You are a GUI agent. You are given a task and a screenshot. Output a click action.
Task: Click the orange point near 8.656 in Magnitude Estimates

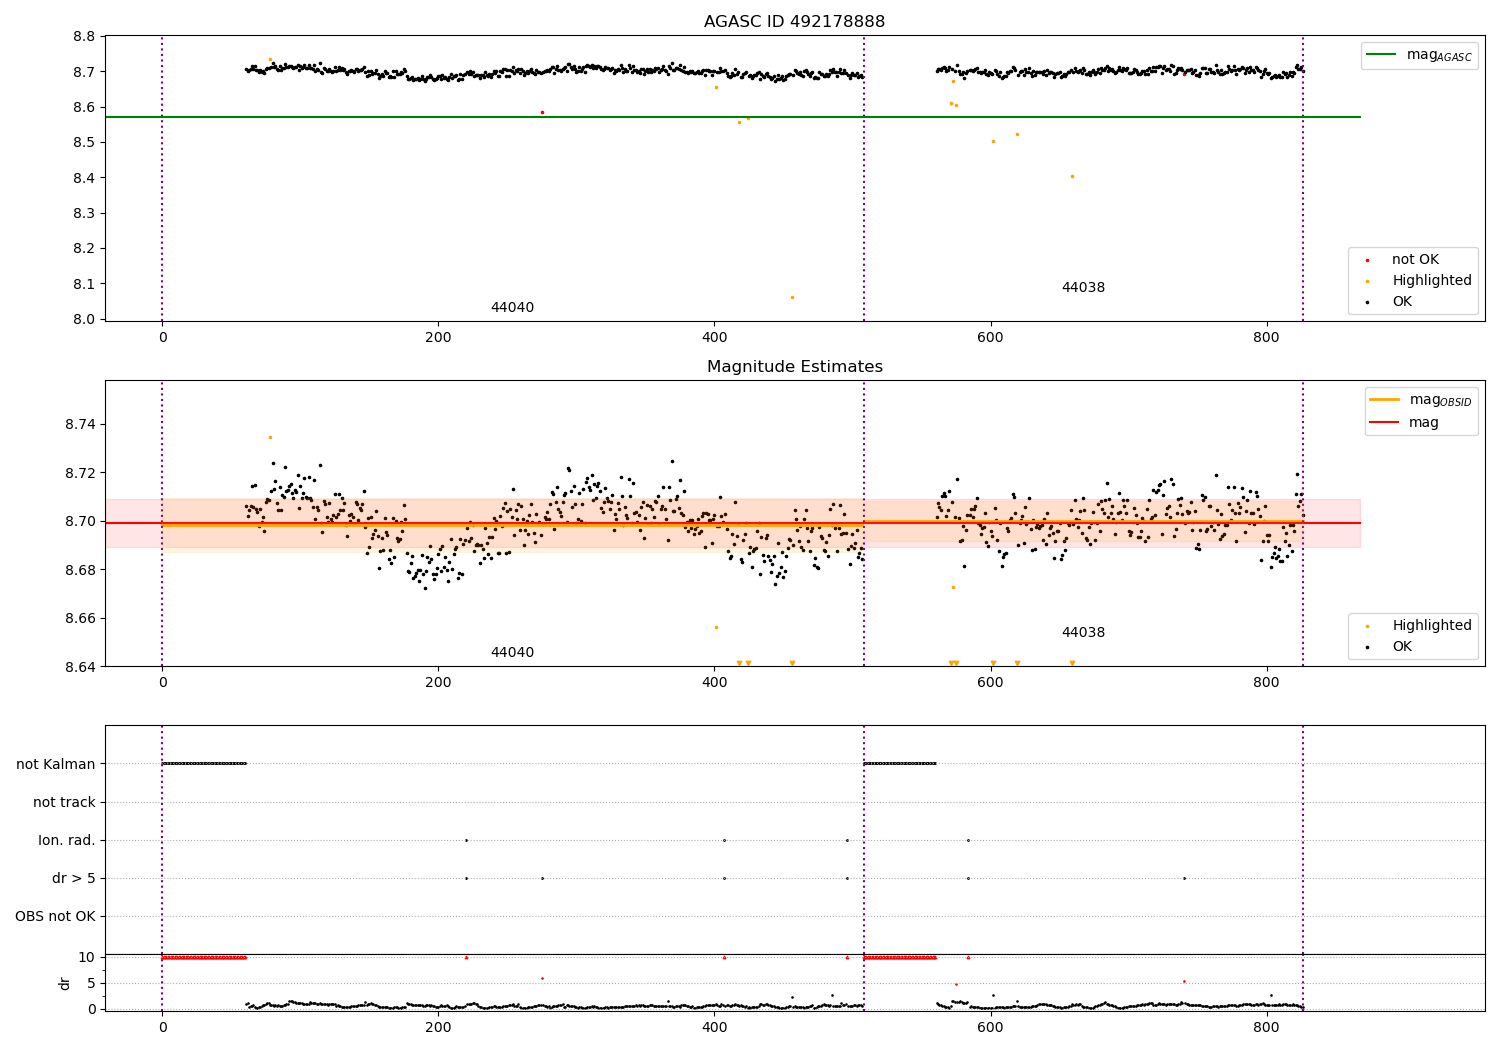716,627
